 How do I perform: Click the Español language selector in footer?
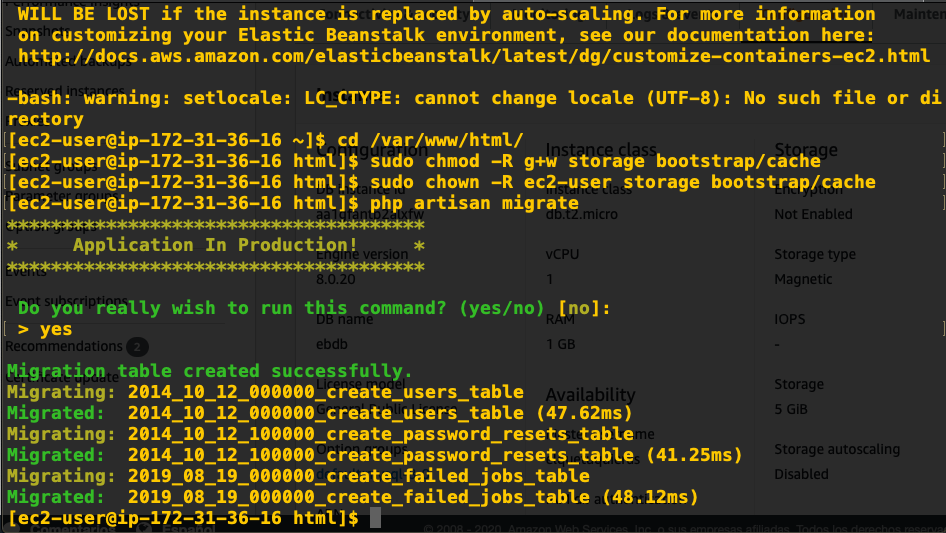pos(188,528)
